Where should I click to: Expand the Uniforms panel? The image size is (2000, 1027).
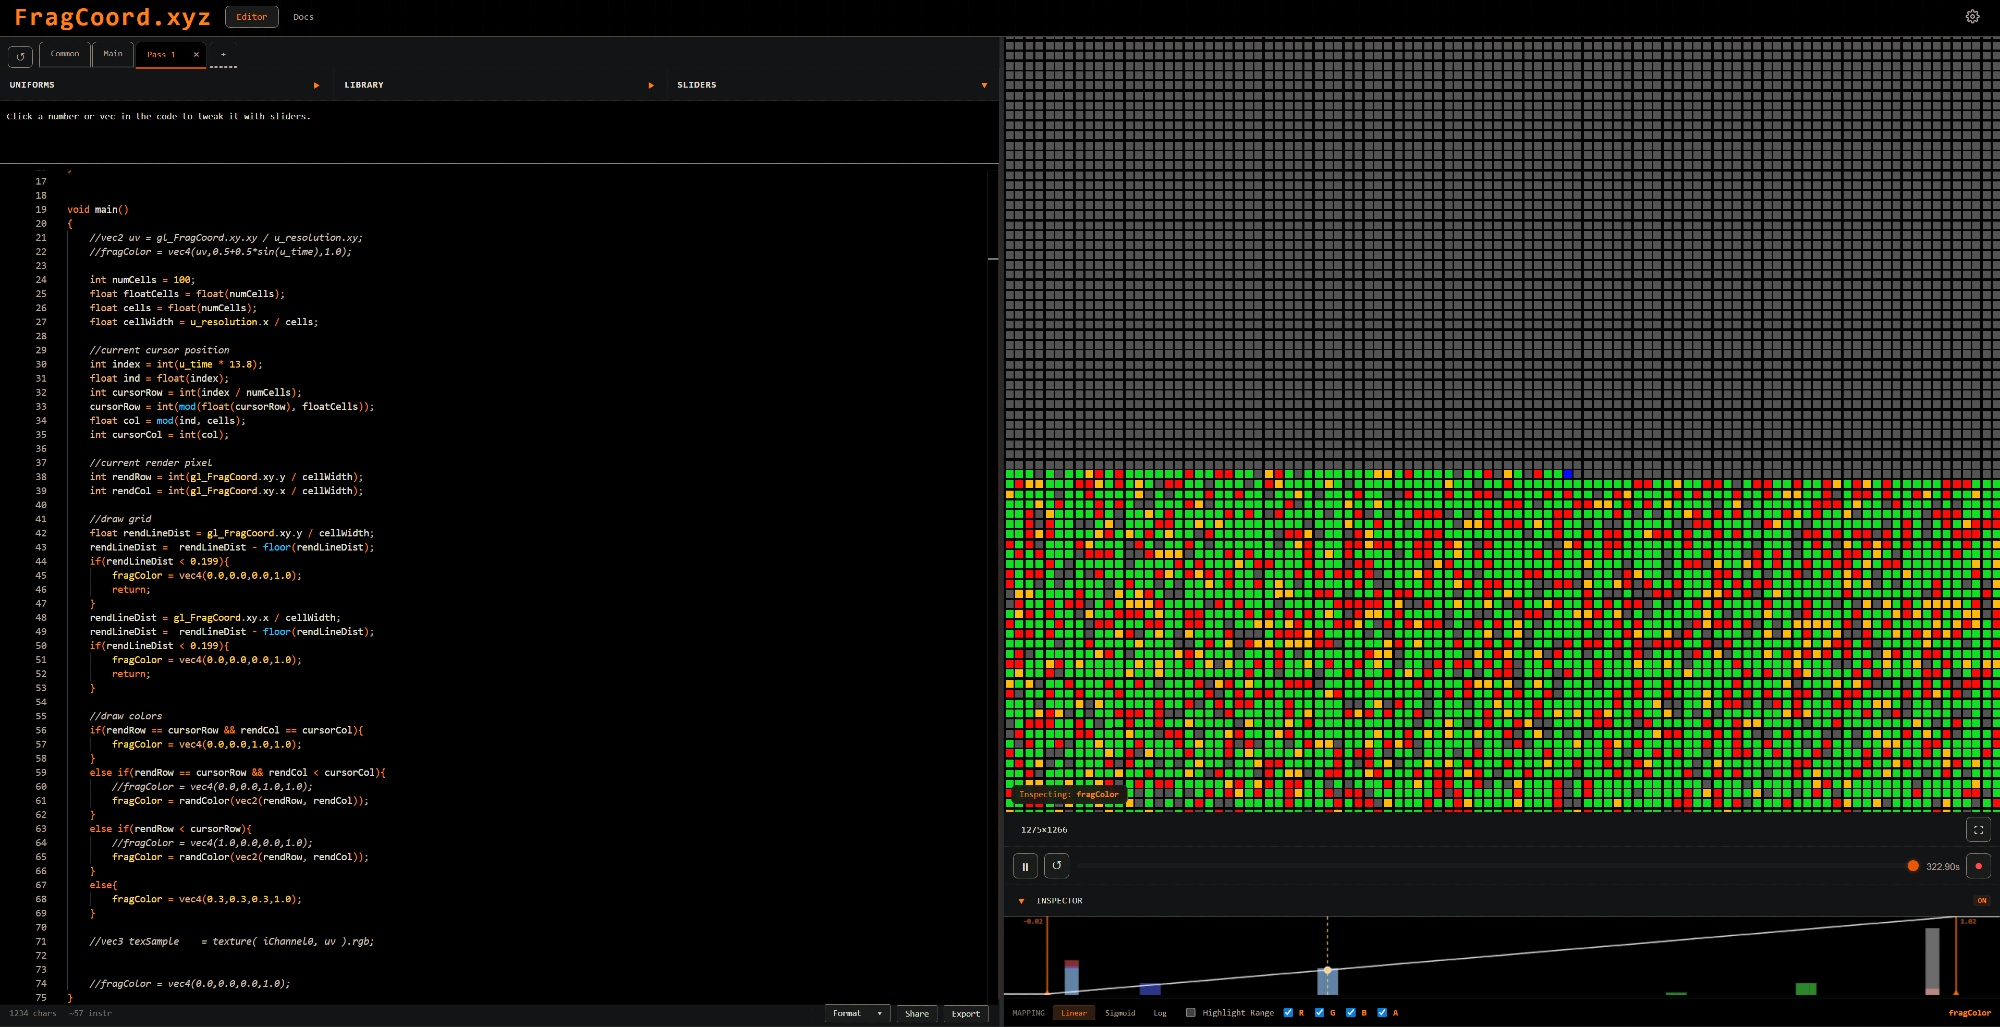[316, 85]
